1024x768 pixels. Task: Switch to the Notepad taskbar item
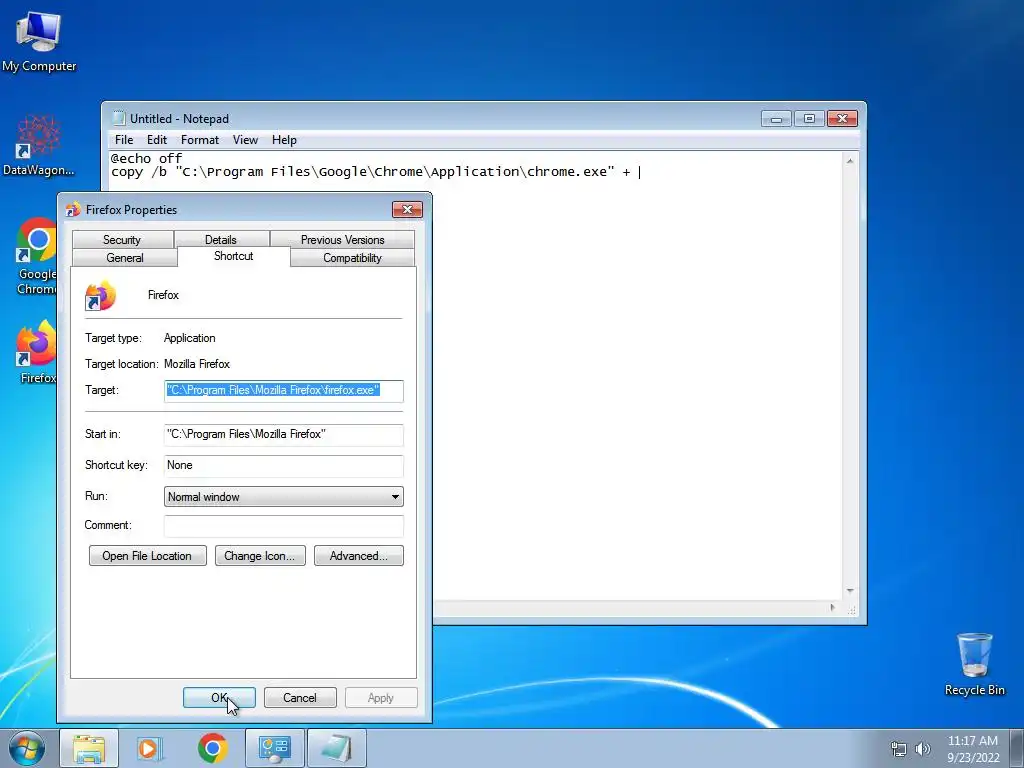click(x=336, y=748)
